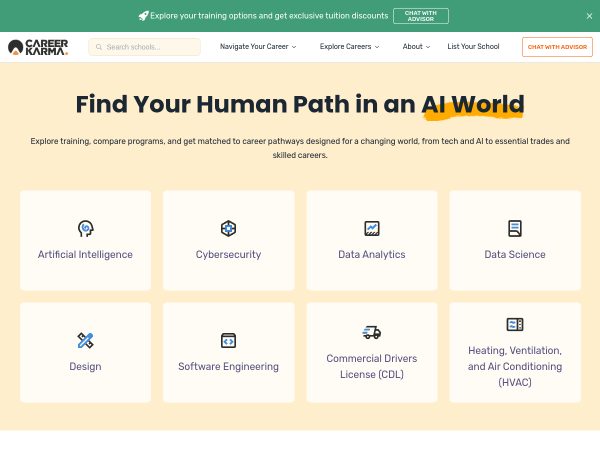Open the Software Engineering category link
This screenshot has width=600, height=450.
228,352
